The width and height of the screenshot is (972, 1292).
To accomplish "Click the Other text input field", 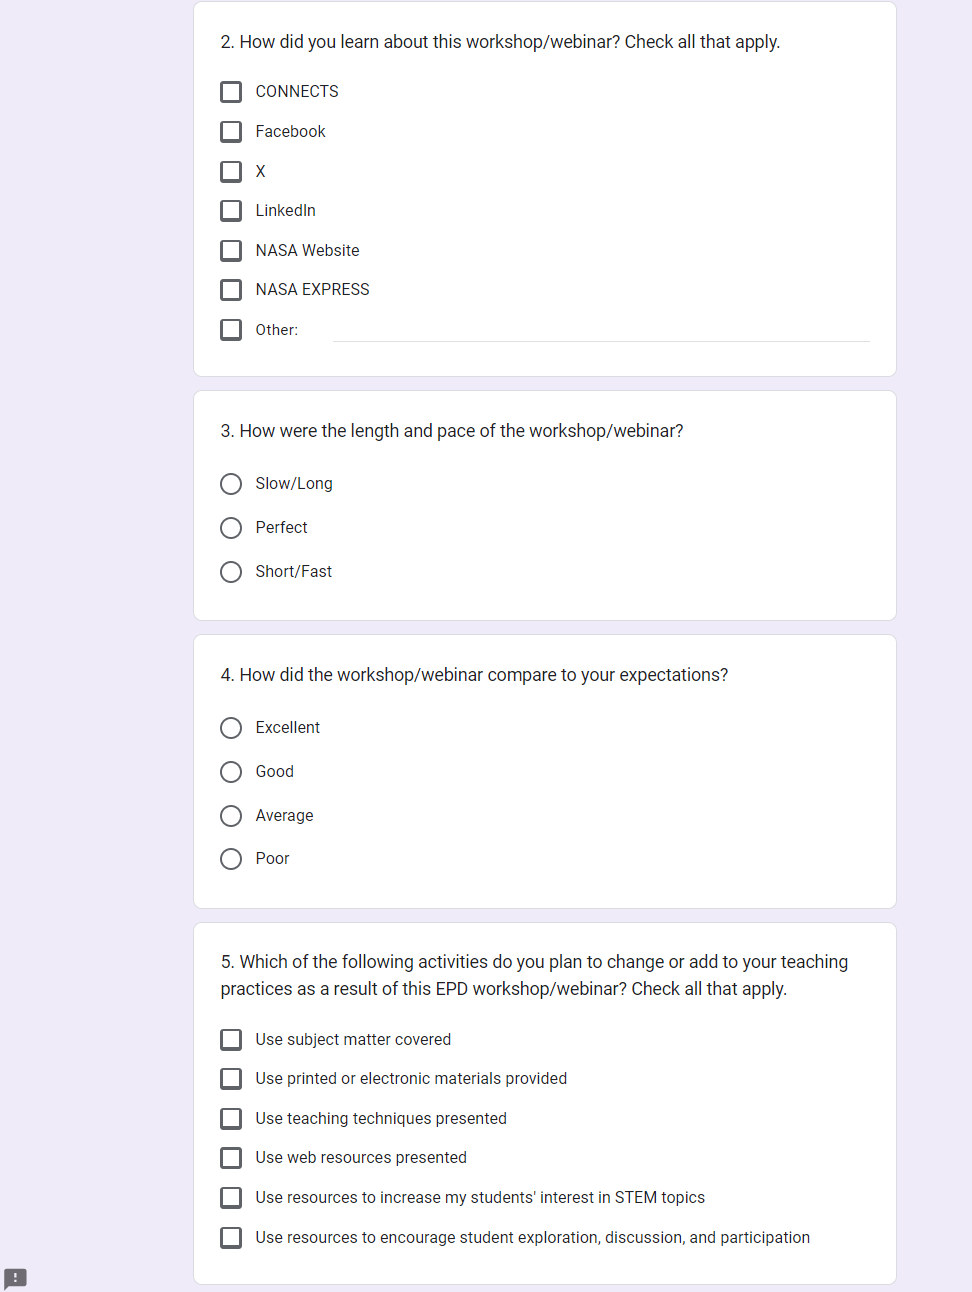I will (601, 330).
